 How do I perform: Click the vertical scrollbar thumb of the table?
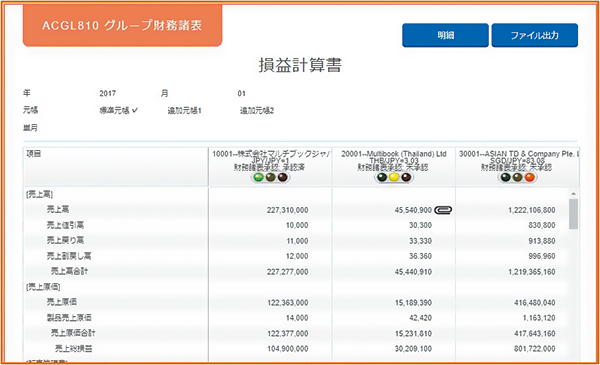[573, 214]
